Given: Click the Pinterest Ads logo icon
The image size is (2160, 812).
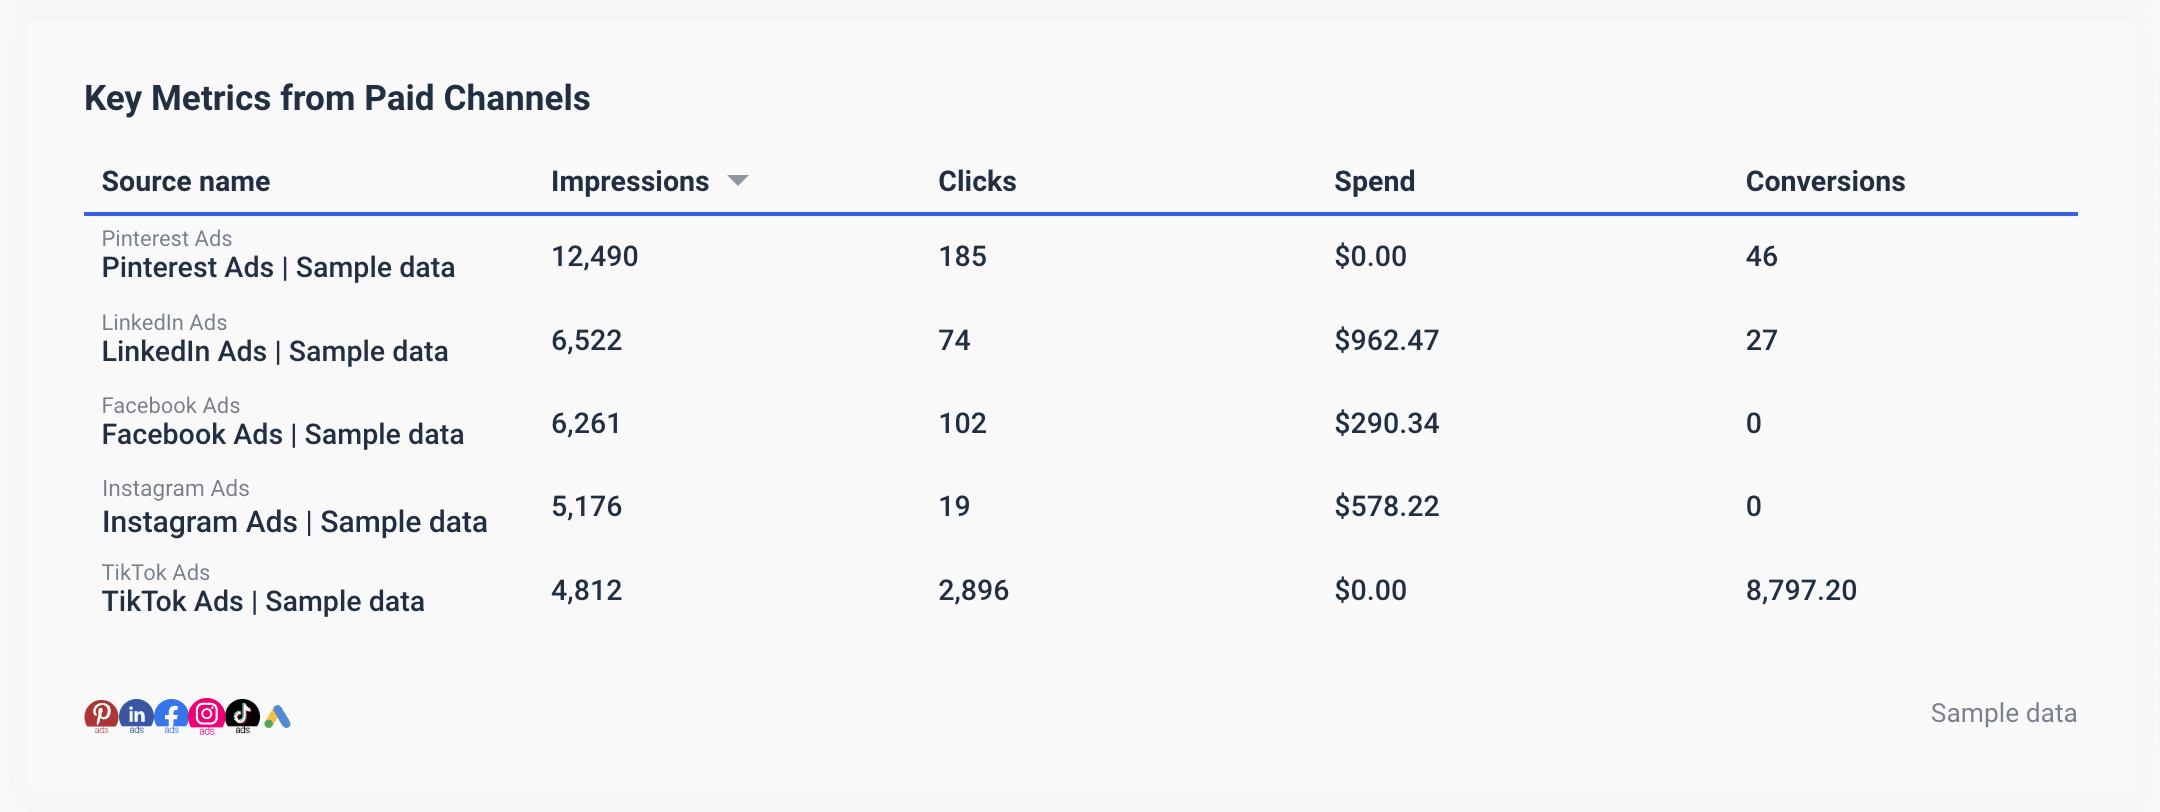Looking at the screenshot, I should point(101,715).
